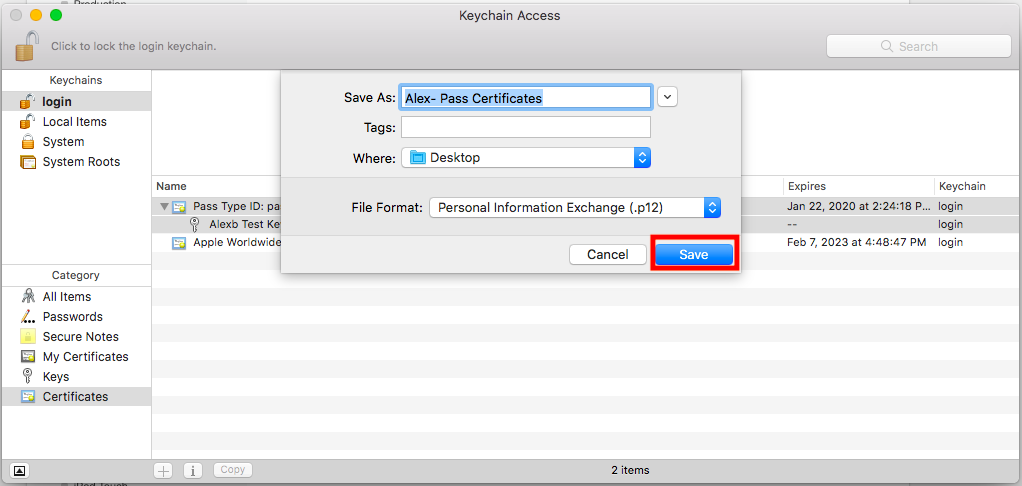1022x486 pixels.
Task: Select the System Roots keychain
Action: point(77,162)
